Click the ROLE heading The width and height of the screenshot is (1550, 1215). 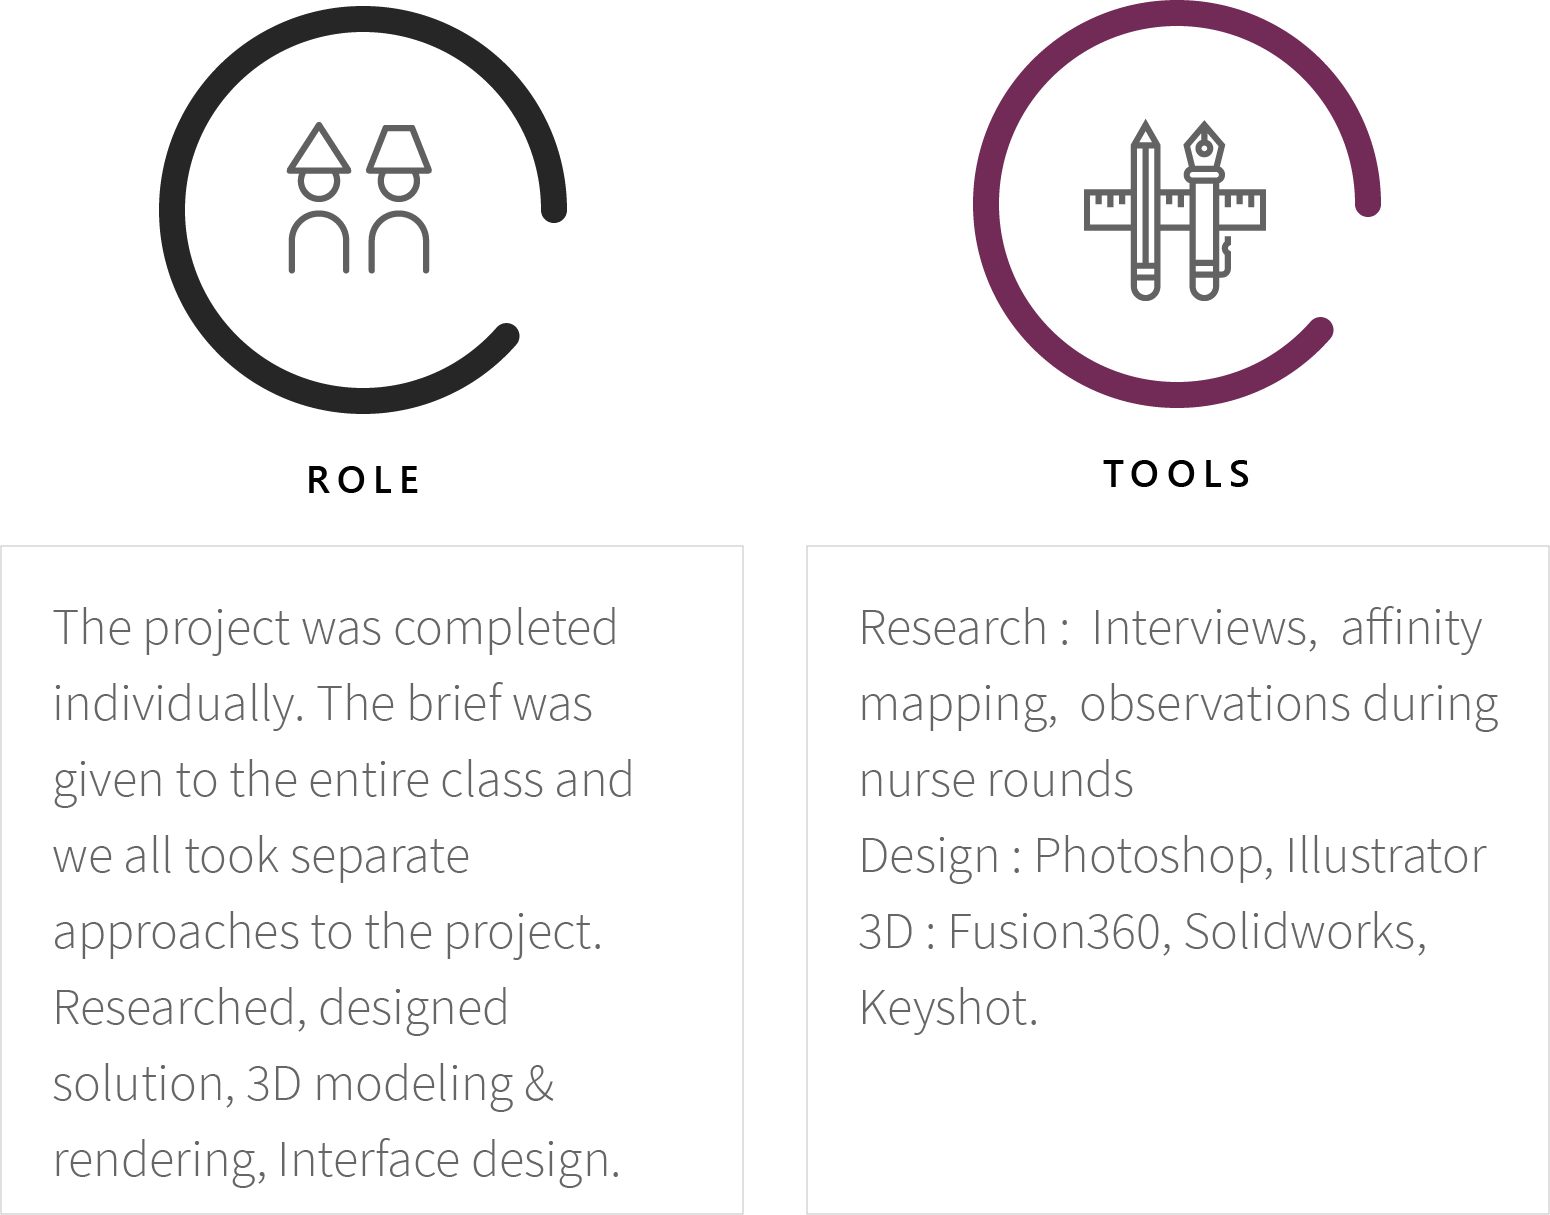point(363,480)
